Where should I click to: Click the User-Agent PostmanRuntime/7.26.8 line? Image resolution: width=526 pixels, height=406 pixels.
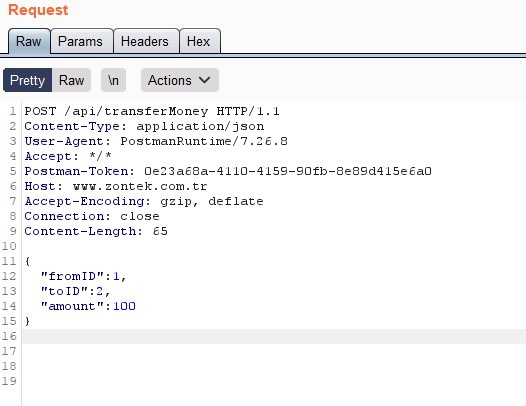[x=156, y=141]
